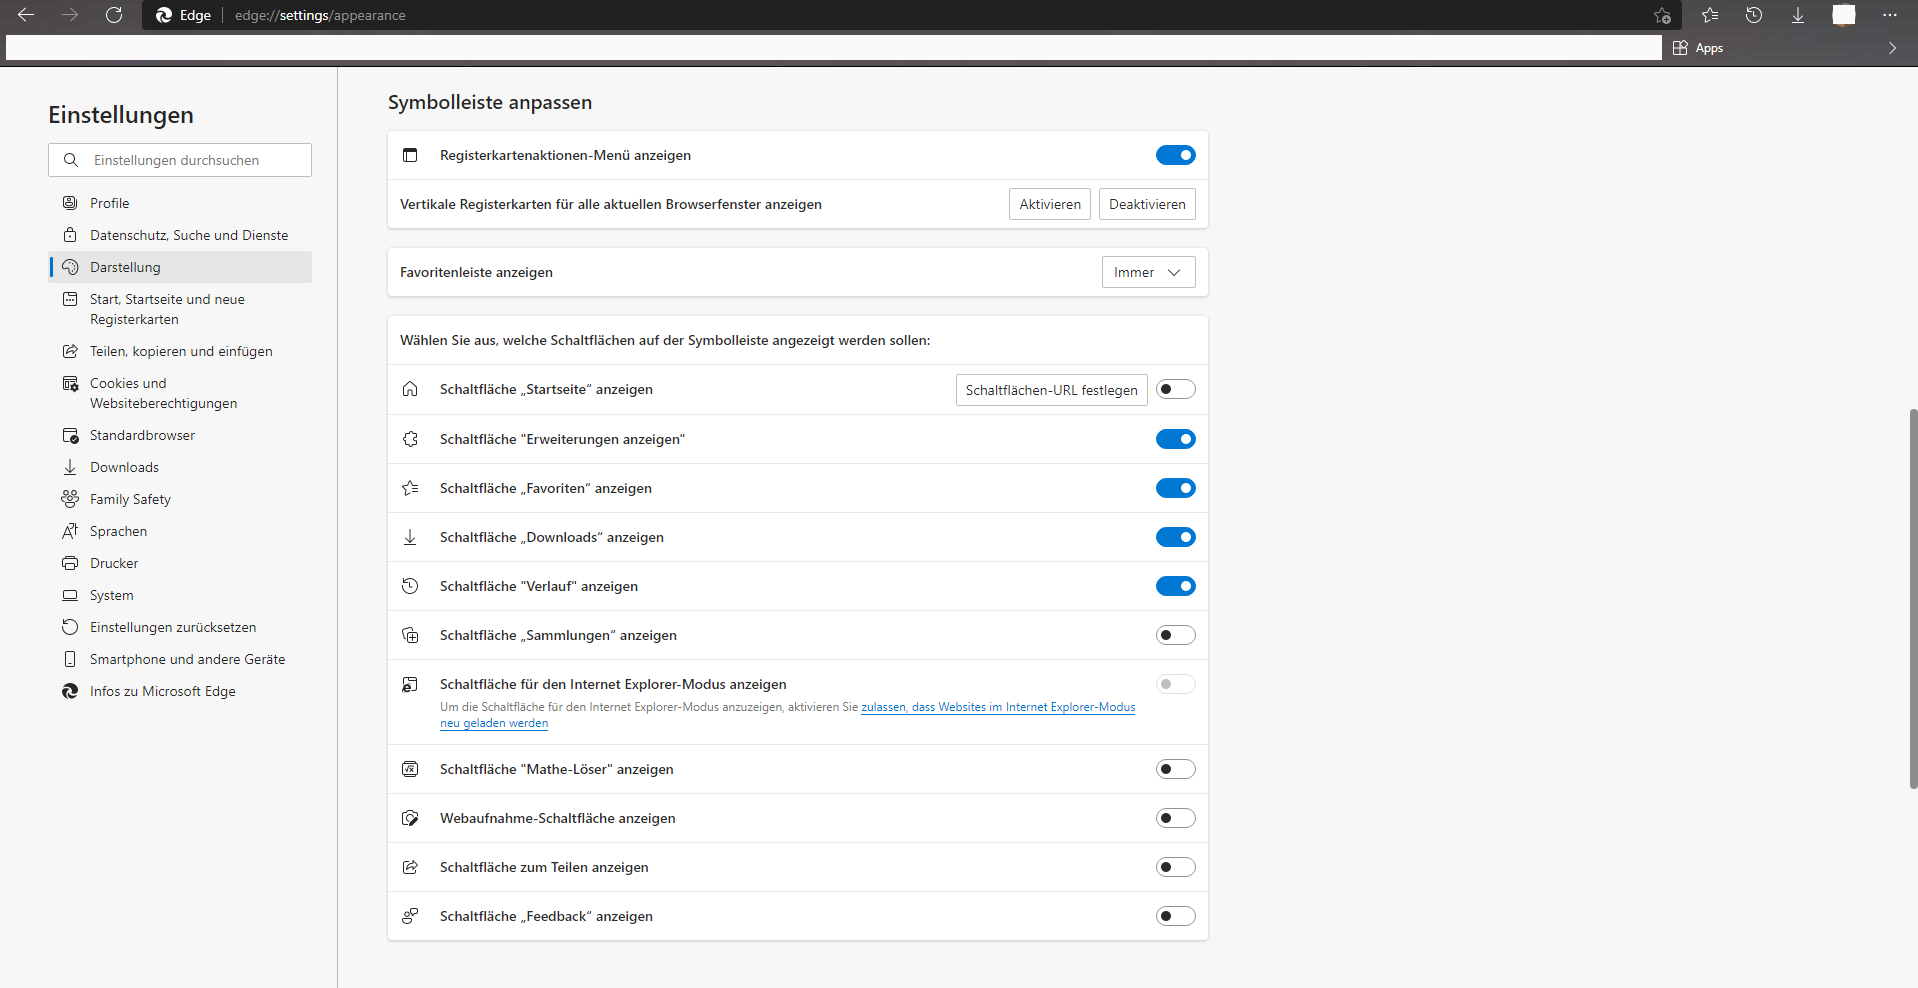Enable Webaufnahme-Schaltfläche toggle
The image size is (1918, 988).
(1175, 818)
